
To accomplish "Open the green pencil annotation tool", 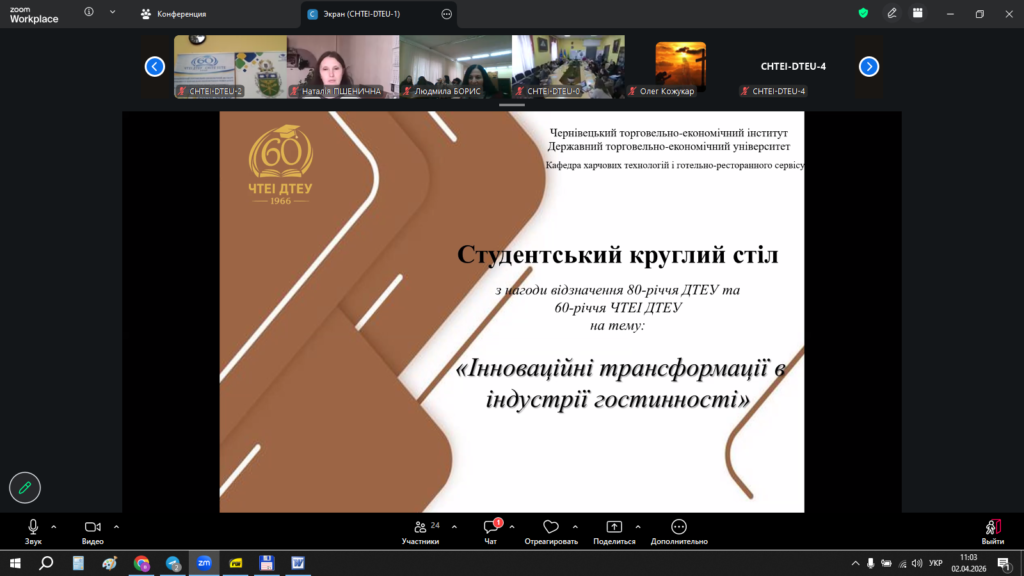I will [25, 488].
